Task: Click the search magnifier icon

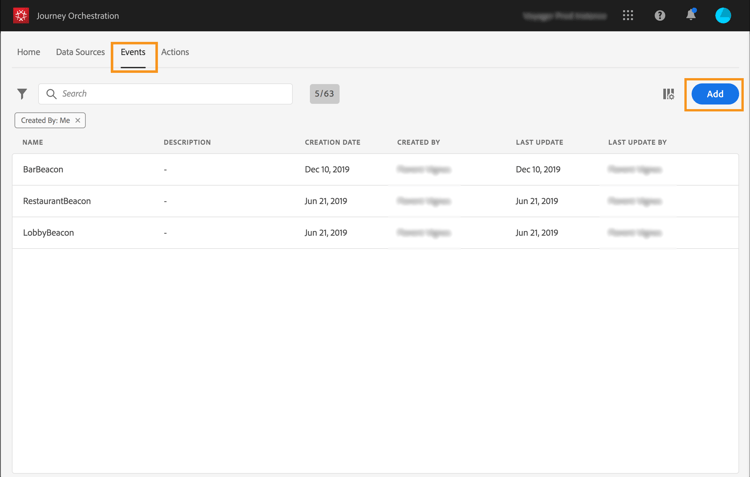Action: (x=51, y=94)
